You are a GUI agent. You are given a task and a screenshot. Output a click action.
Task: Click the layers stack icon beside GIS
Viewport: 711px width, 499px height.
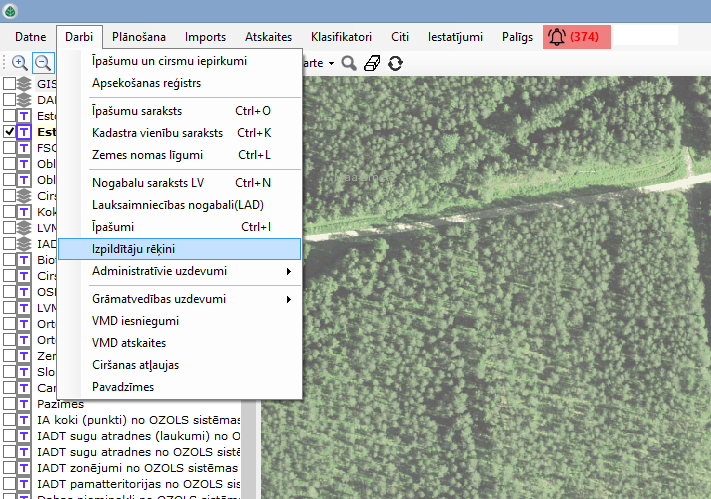24,84
